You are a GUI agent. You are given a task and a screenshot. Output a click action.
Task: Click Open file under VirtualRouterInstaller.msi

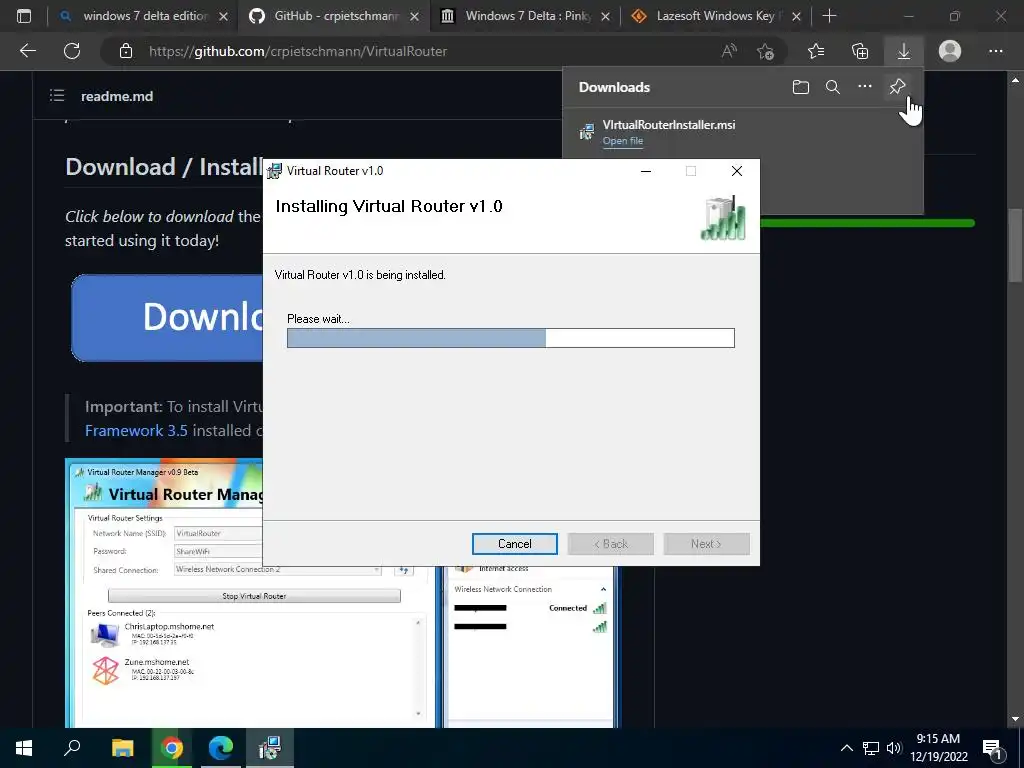click(622, 140)
